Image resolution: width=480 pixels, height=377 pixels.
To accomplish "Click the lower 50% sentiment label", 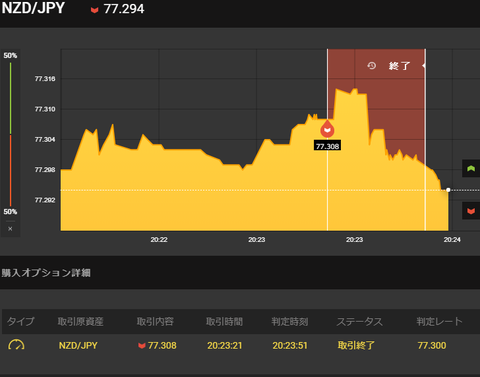I will pos(10,212).
